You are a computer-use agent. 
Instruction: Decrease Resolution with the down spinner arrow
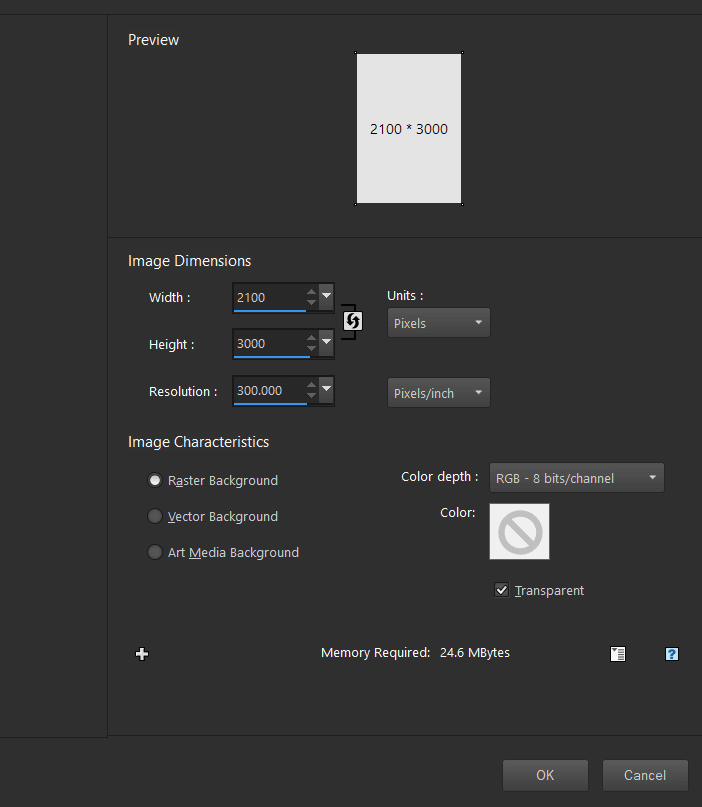tap(311, 395)
